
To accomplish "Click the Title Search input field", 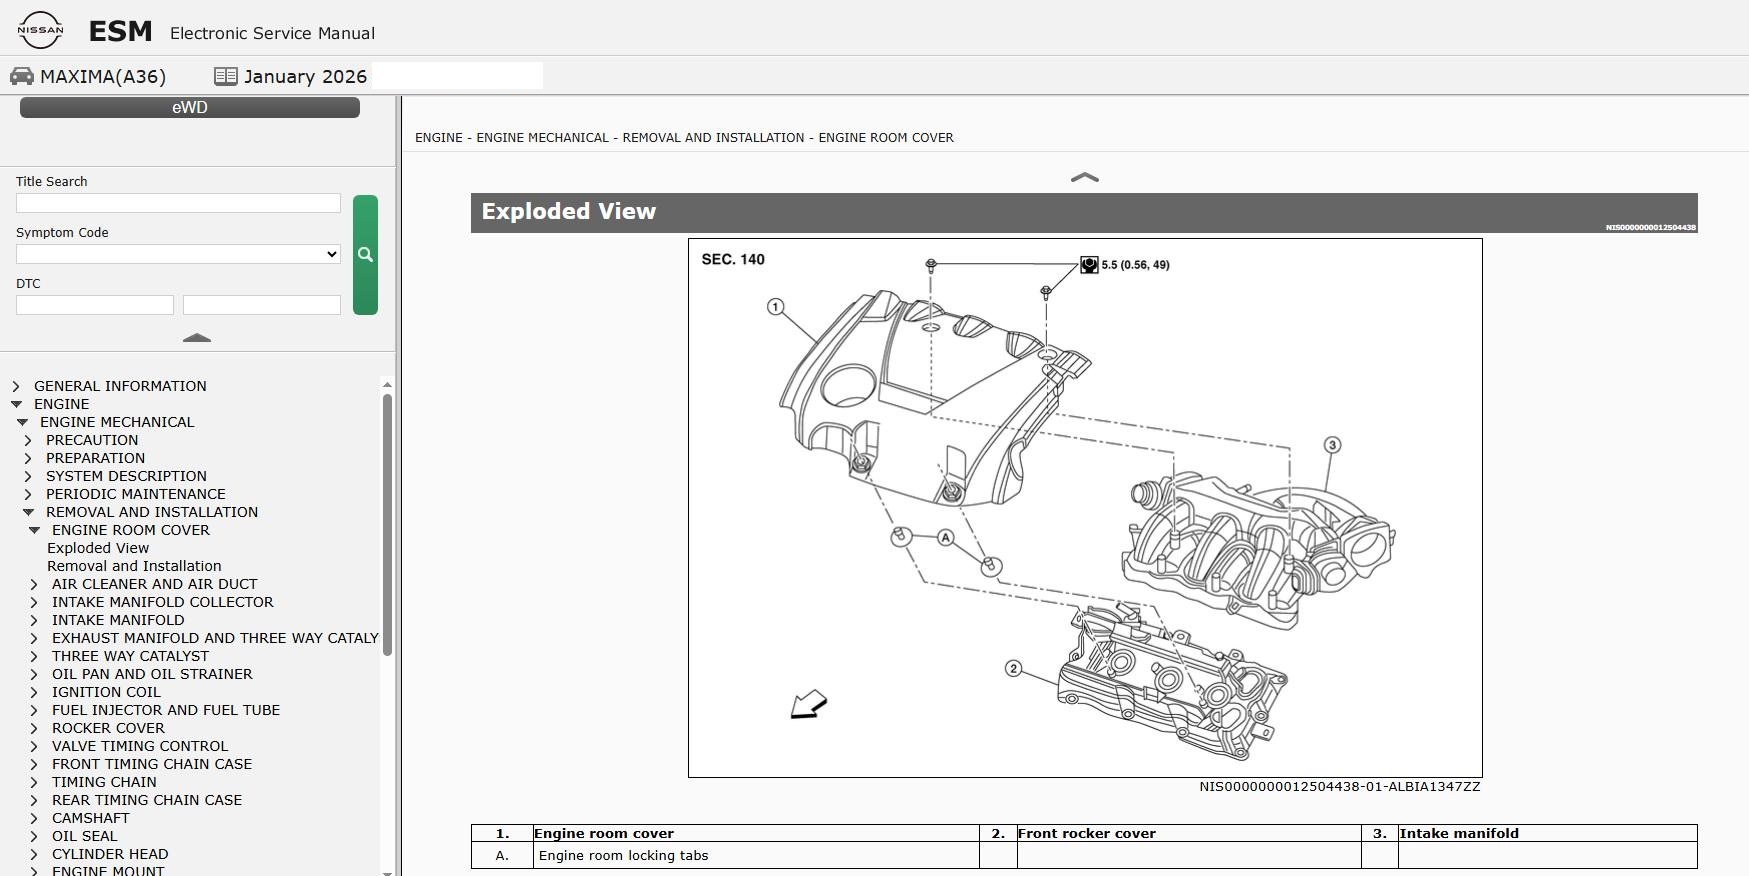I will click(x=178, y=203).
